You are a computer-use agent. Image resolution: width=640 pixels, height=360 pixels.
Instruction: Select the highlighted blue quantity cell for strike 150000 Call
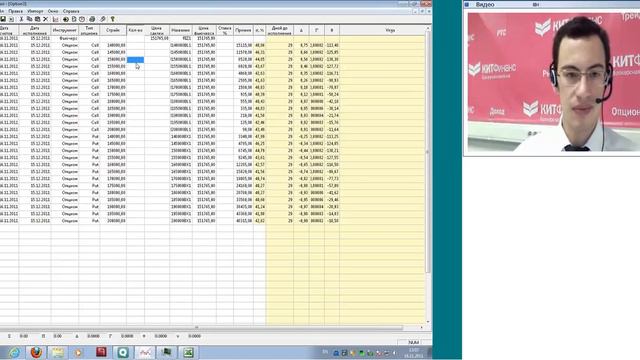coord(136,60)
